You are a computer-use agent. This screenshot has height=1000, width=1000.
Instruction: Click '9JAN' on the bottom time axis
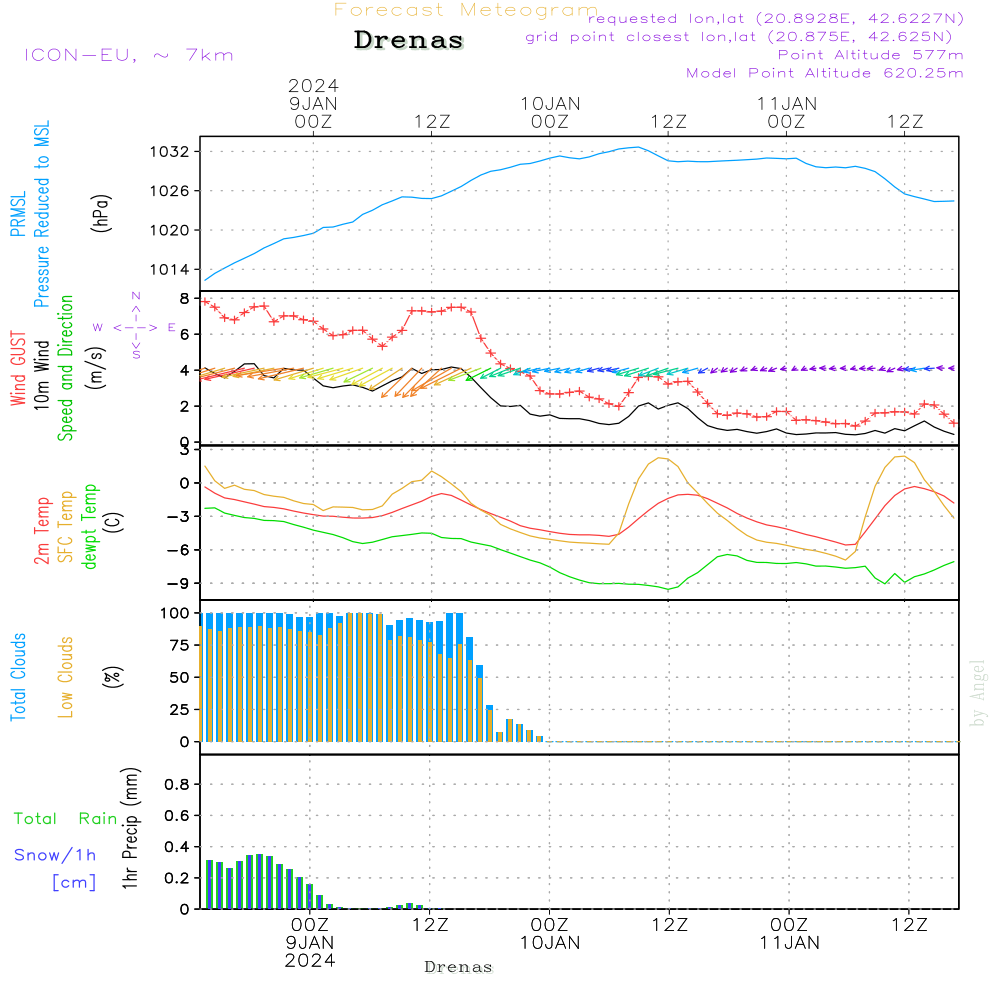[310, 943]
